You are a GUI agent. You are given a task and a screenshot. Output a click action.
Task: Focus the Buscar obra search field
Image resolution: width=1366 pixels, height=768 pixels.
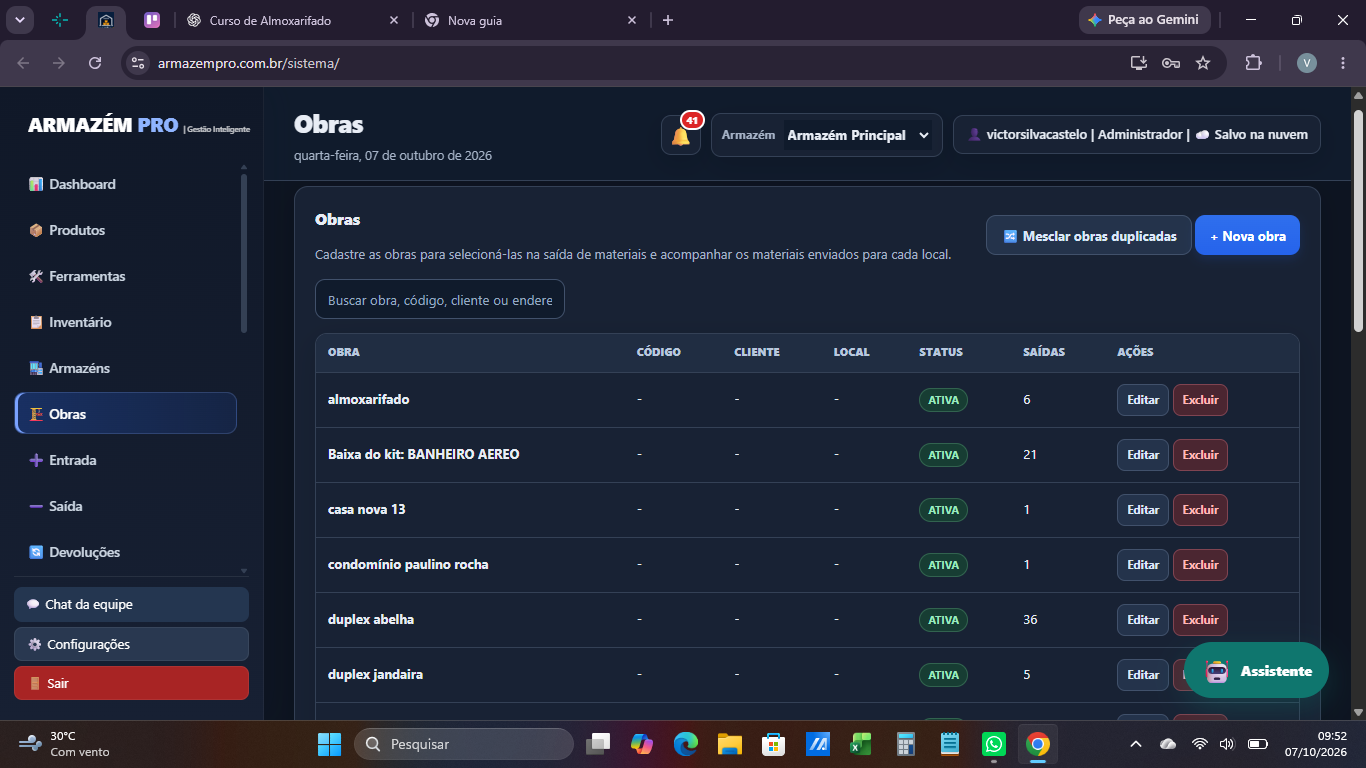[440, 299]
